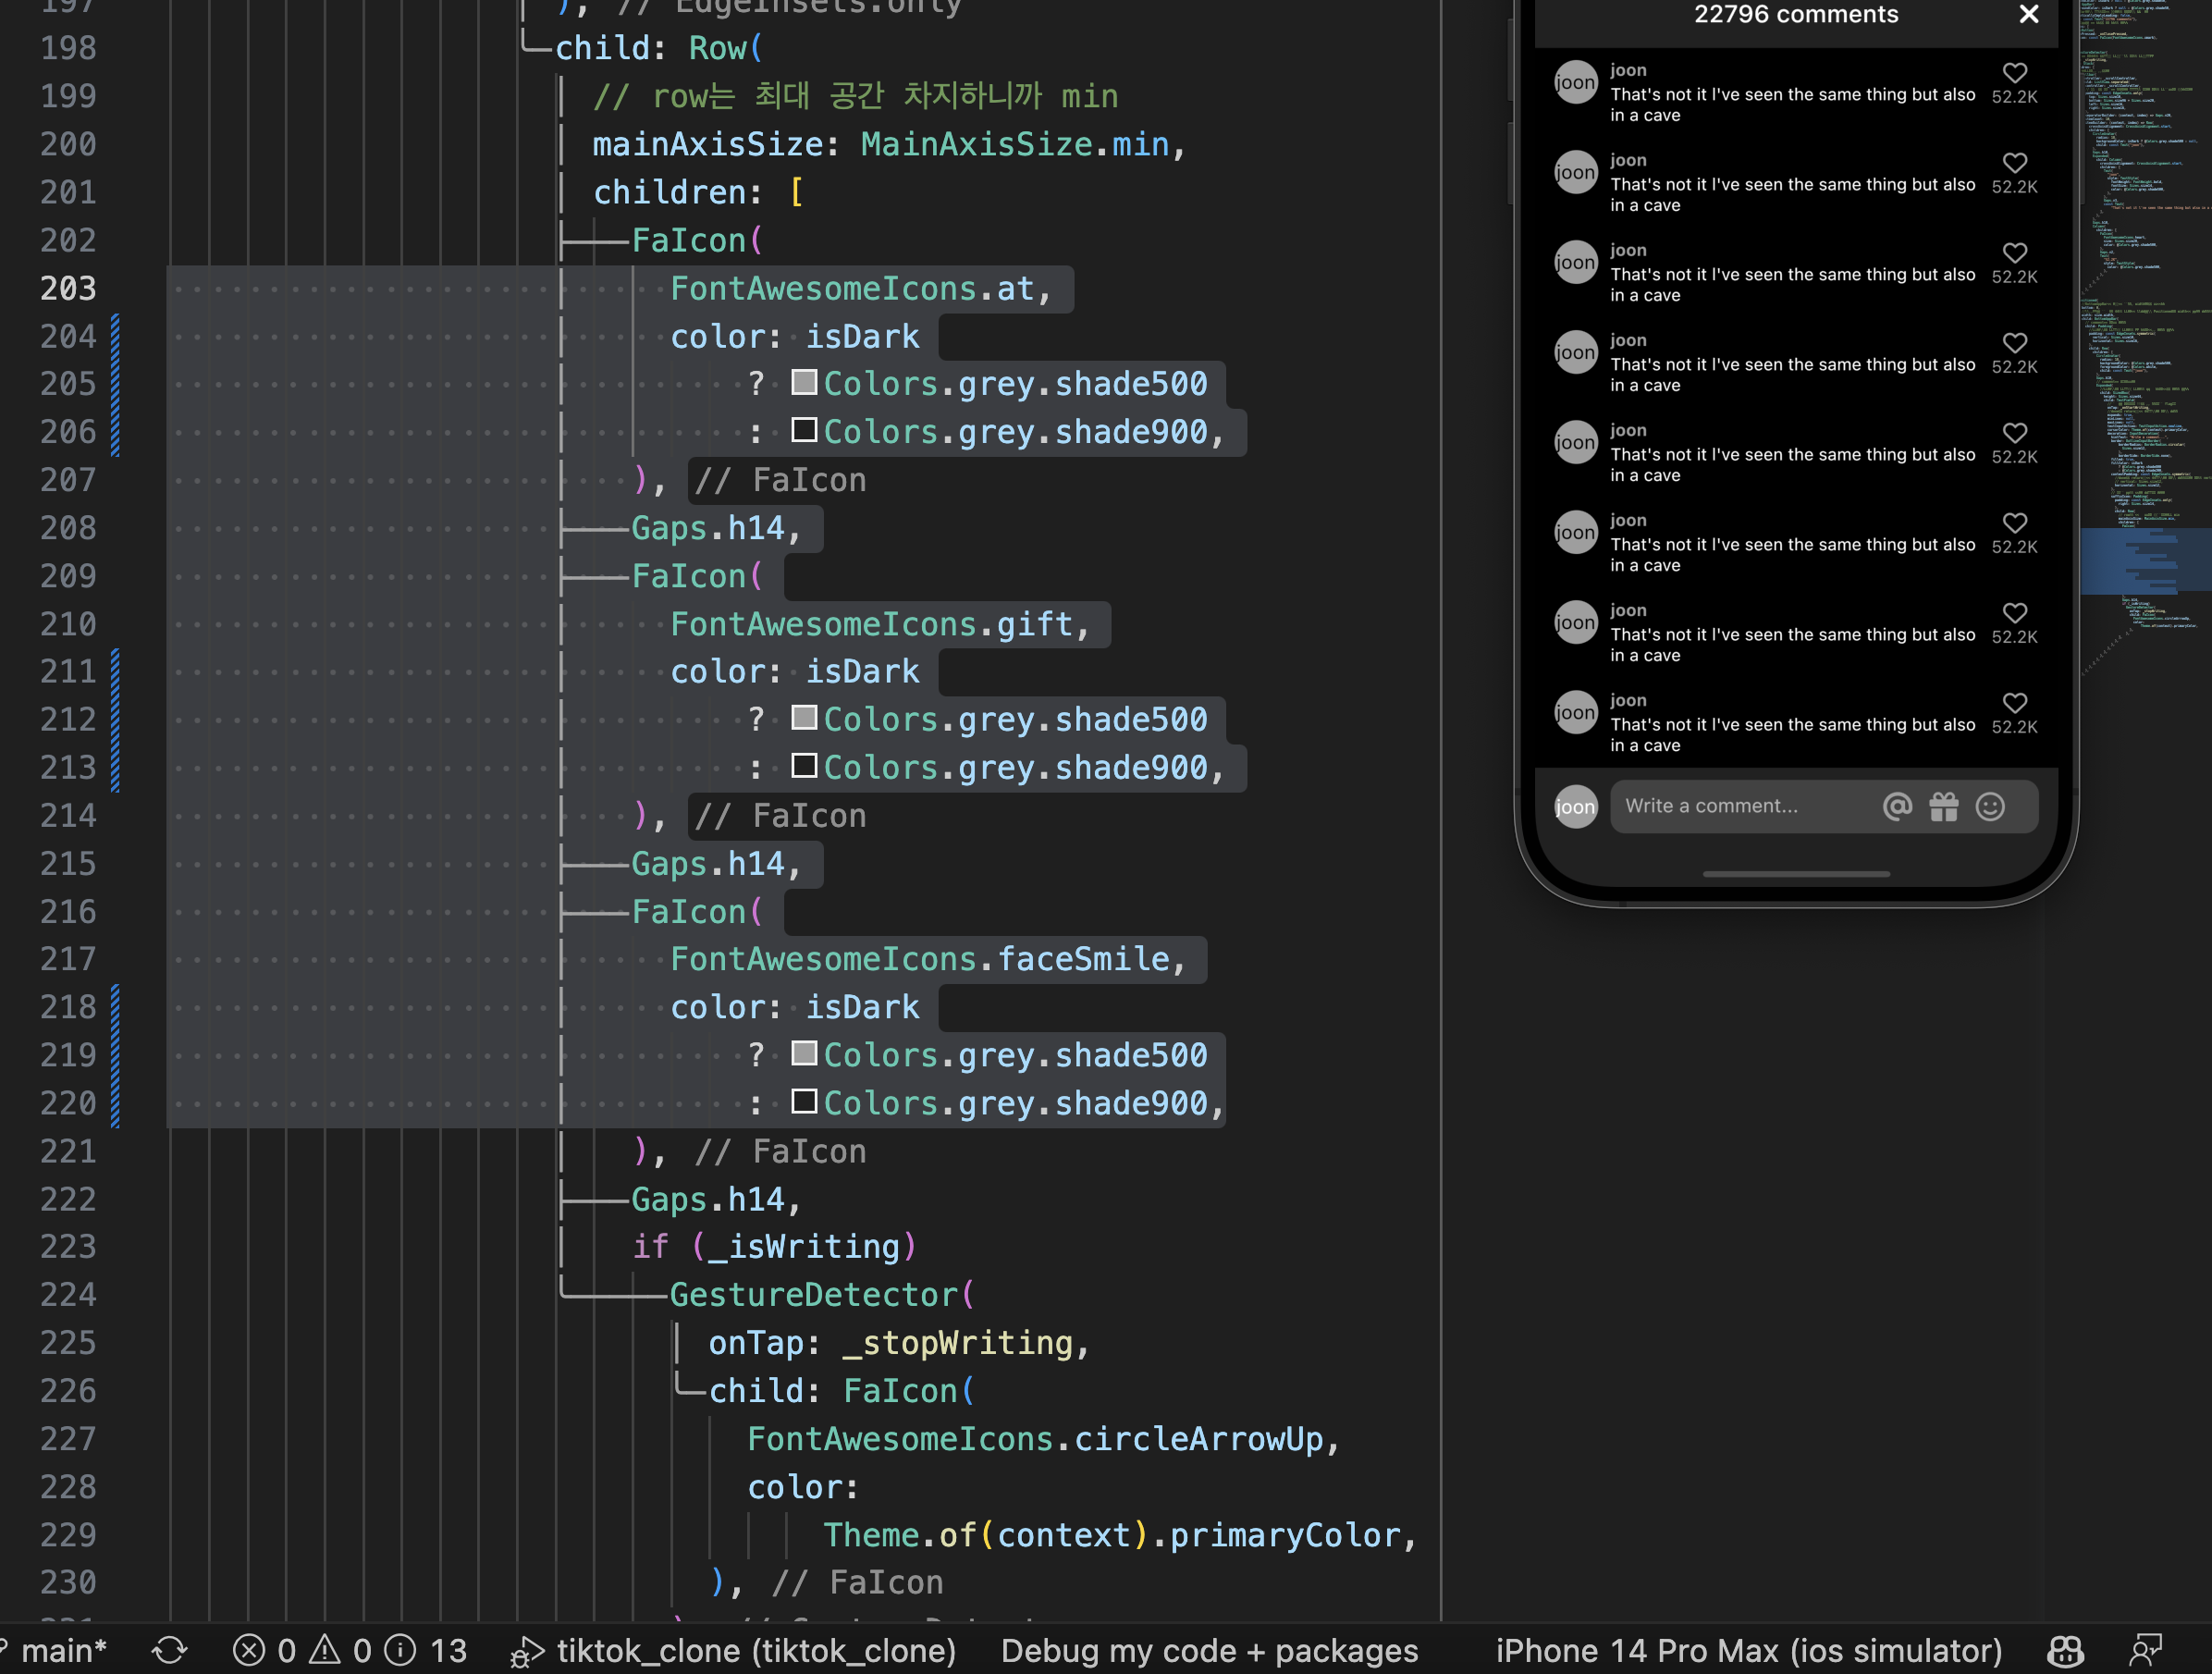Like the last joon comment heart

(2015, 703)
